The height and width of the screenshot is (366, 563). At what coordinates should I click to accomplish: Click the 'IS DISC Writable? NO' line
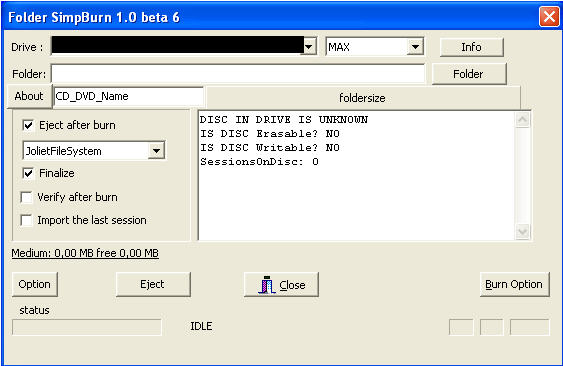tap(270, 148)
